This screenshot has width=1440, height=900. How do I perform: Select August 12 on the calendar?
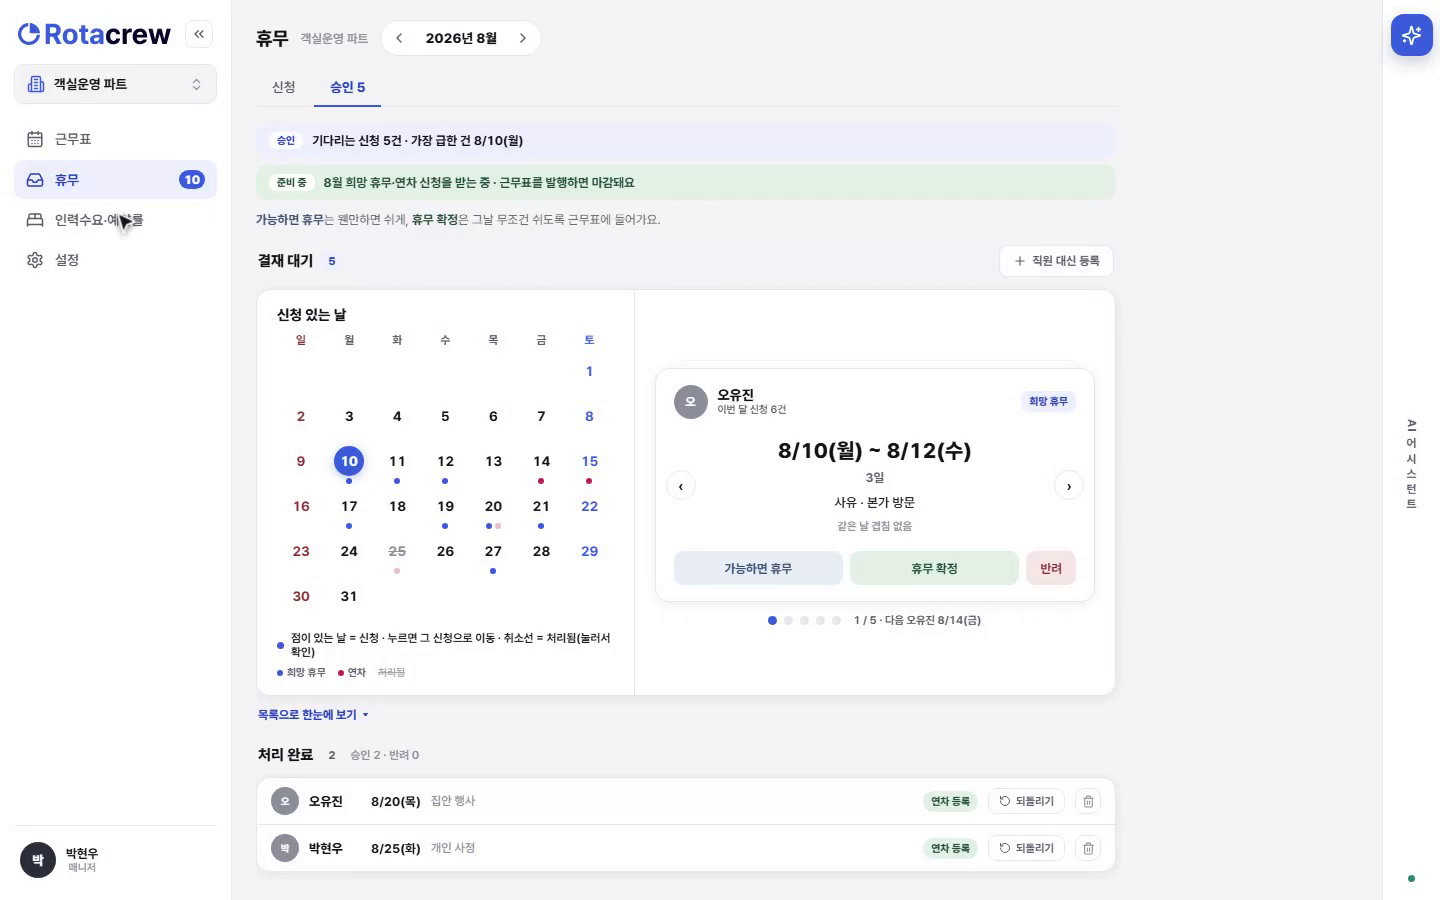point(445,461)
